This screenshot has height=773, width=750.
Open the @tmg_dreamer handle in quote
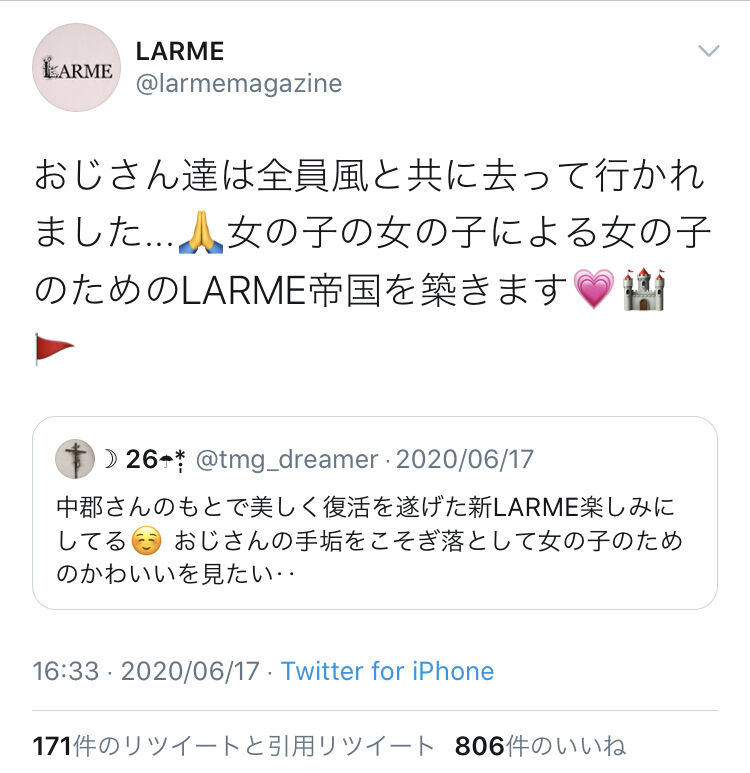tap(287, 459)
